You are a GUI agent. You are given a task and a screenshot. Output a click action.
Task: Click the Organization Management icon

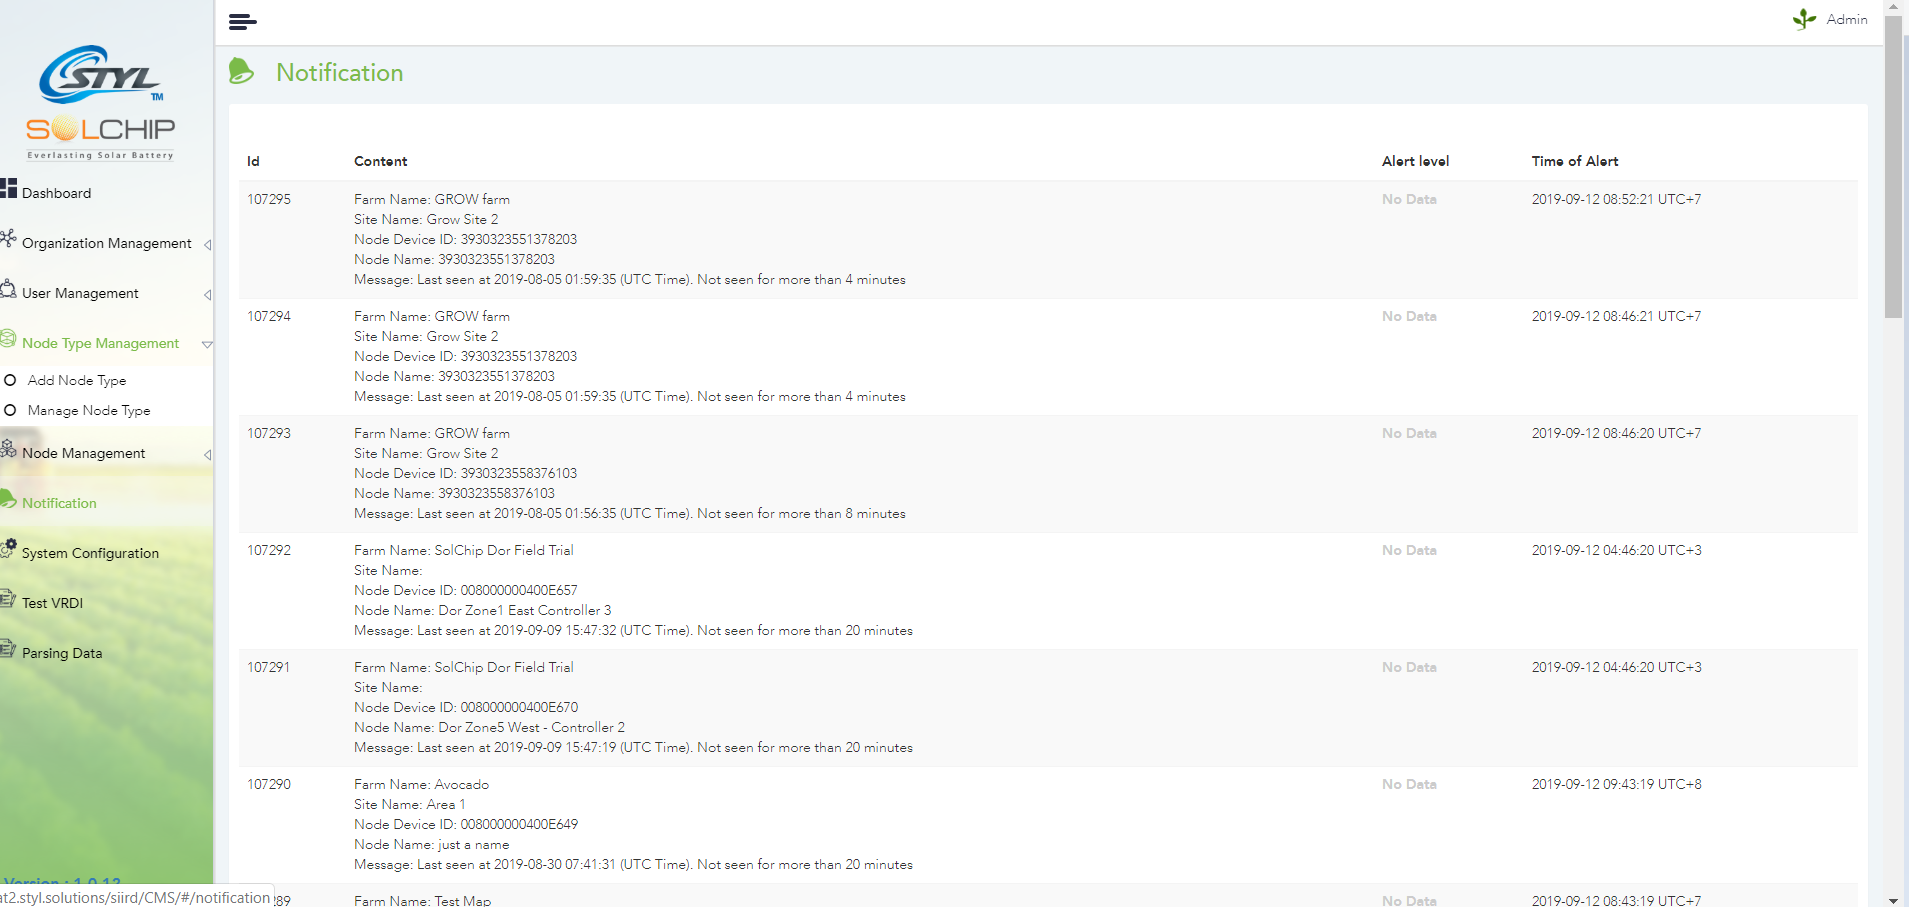[x=9, y=238]
